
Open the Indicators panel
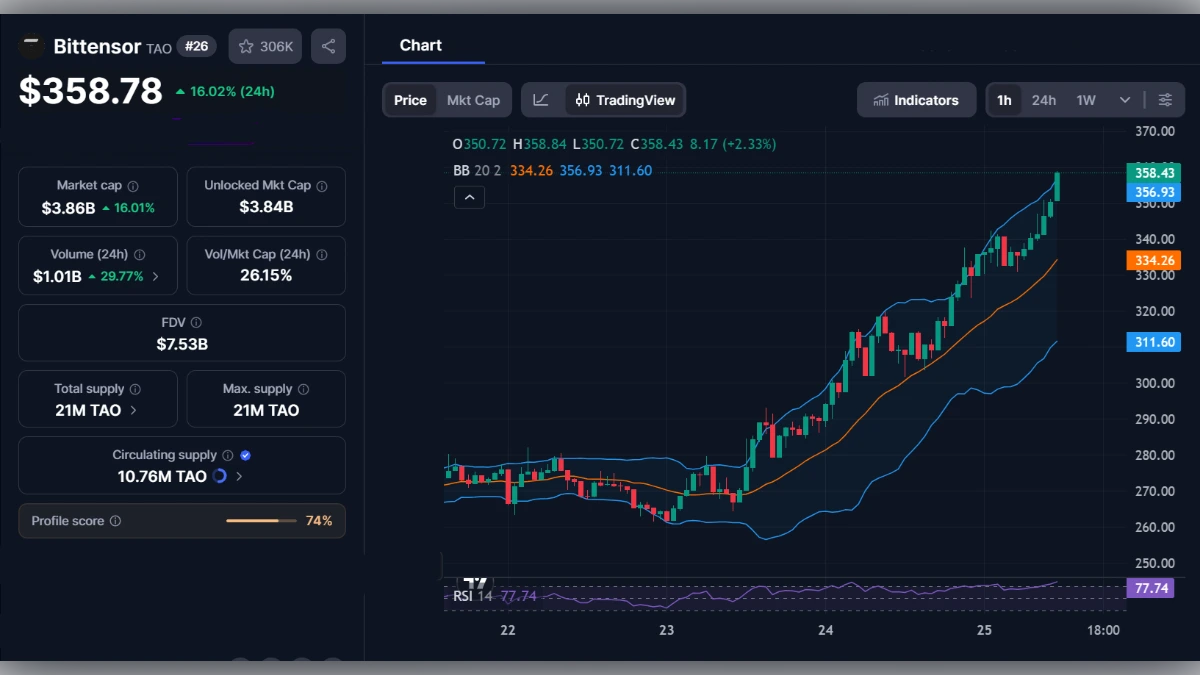tap(916, 100)
